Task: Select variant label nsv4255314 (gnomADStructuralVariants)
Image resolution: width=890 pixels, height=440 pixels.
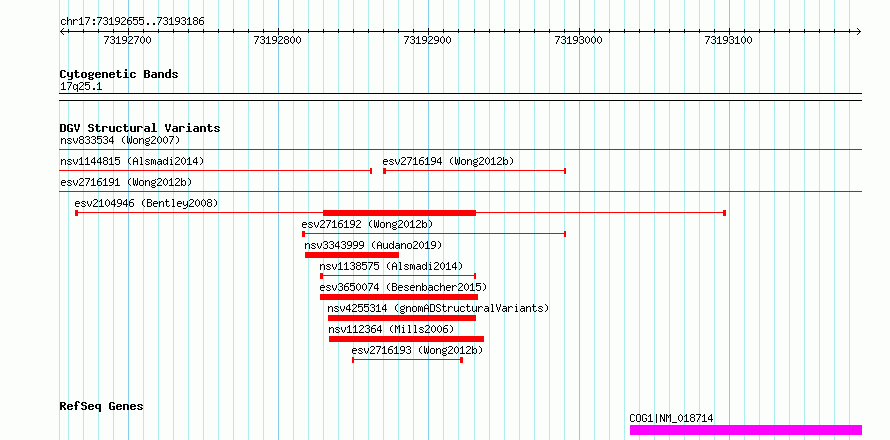Action: tap(439, 309)
